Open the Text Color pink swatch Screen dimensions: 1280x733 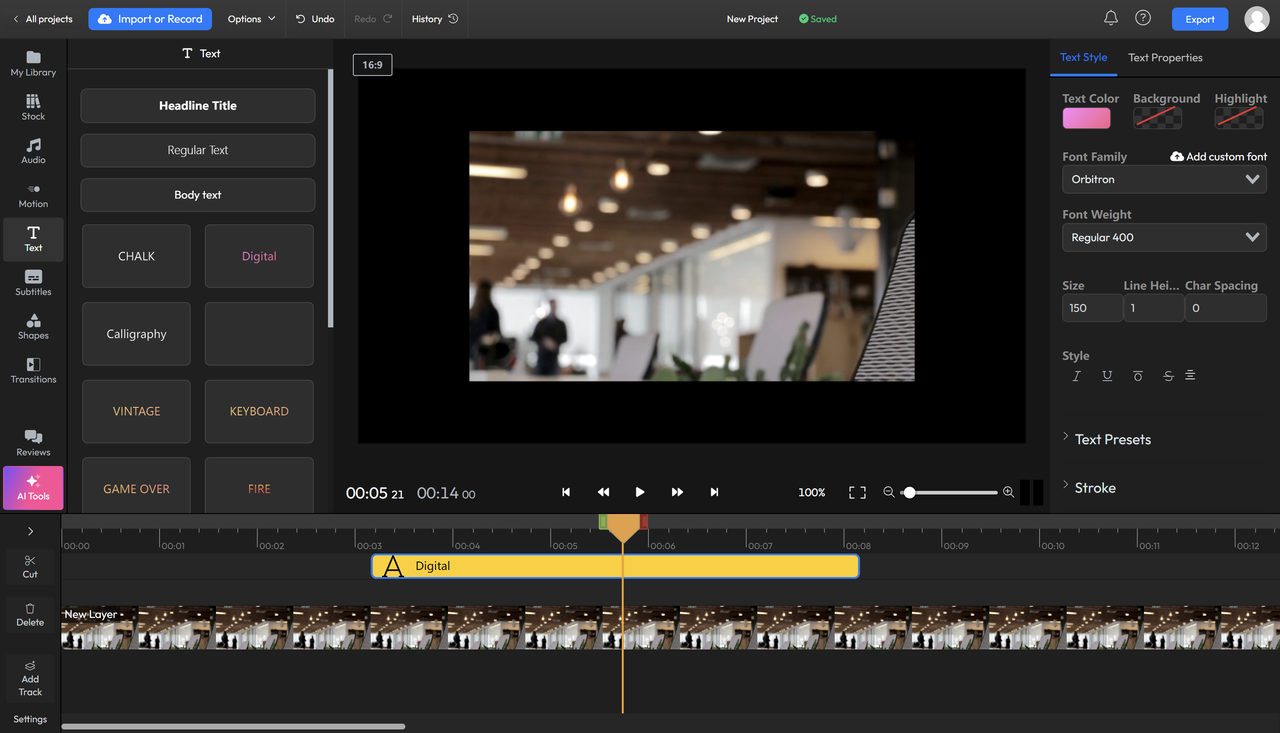1086,118
